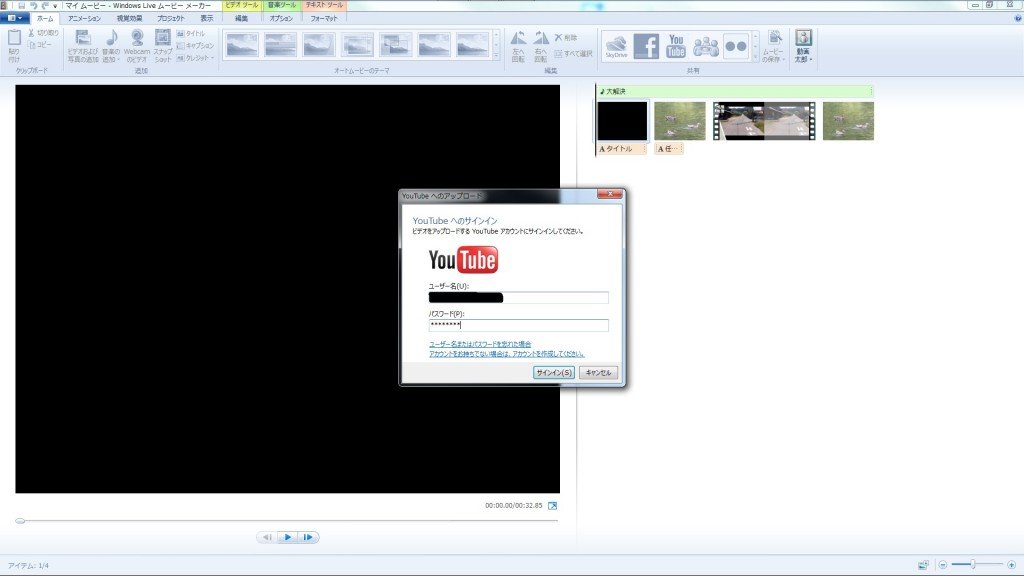The width and height of the screenshot is (1024, 576).
Task: Click Undo in quick access toolbar
Action: [x=33, y=5]
